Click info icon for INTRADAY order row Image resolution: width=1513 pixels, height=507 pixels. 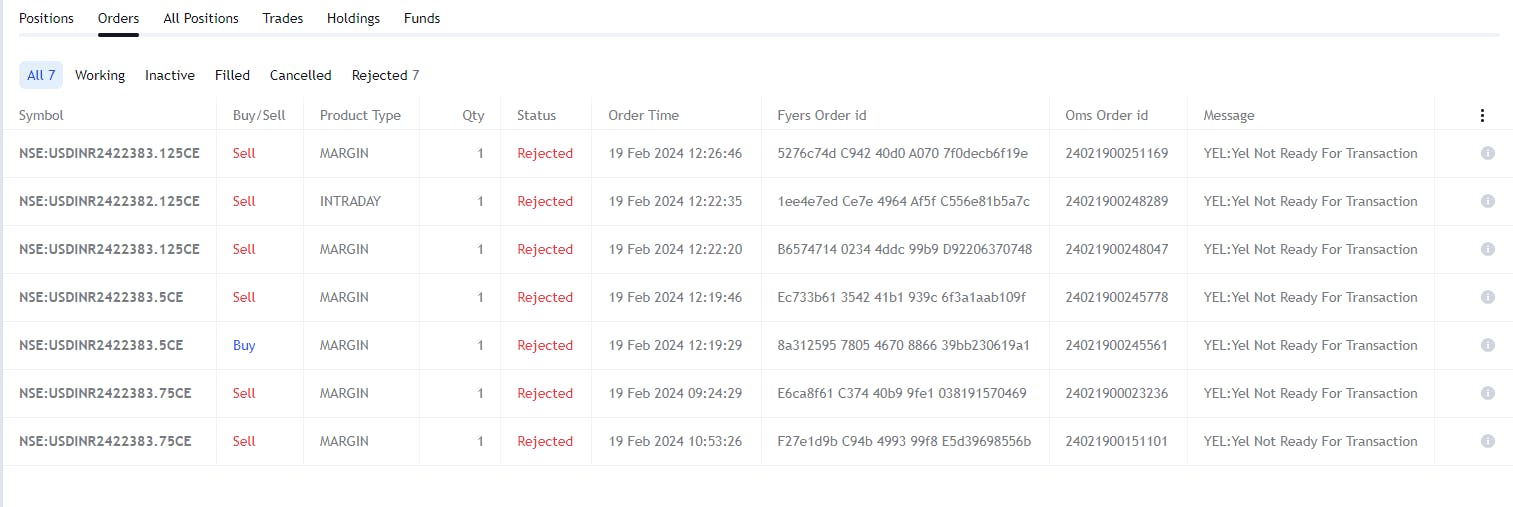(1487, 201)
